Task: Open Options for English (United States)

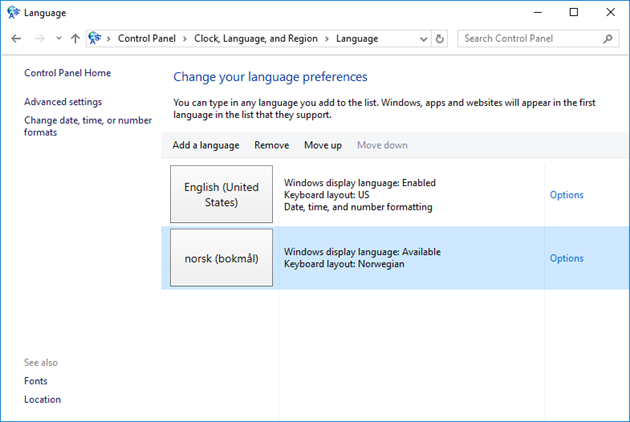Action: click(567, 195)
